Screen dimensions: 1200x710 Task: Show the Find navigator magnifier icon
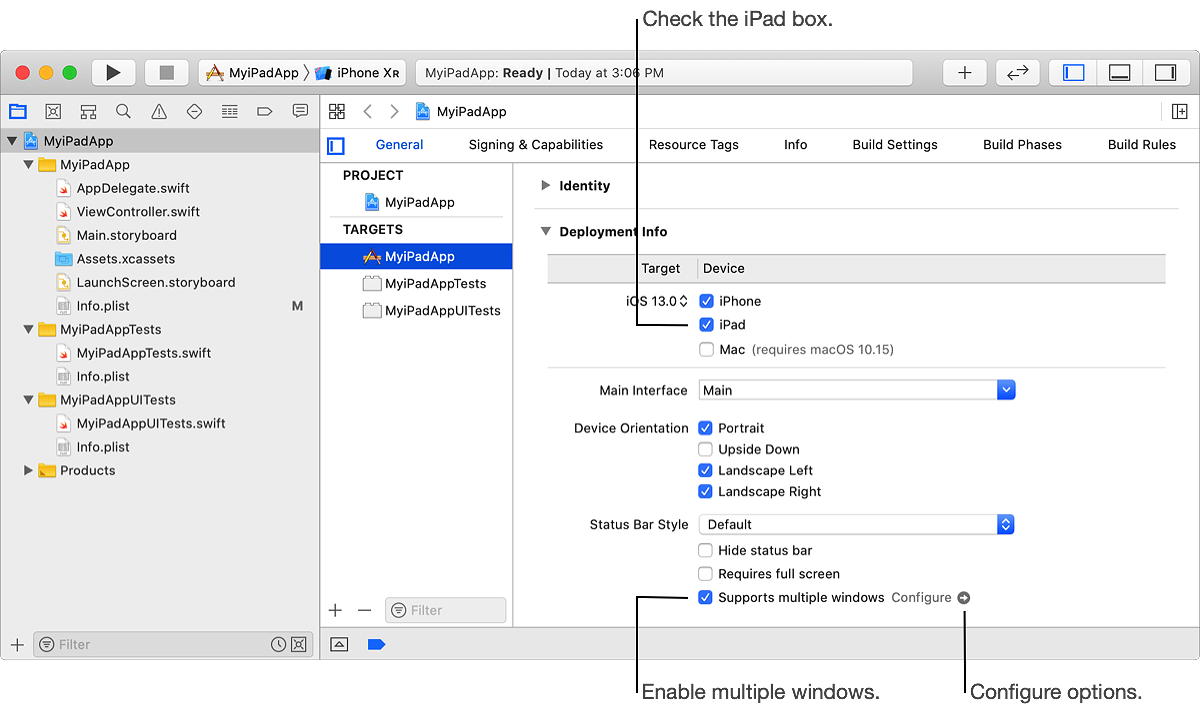[x=123, y=111]
